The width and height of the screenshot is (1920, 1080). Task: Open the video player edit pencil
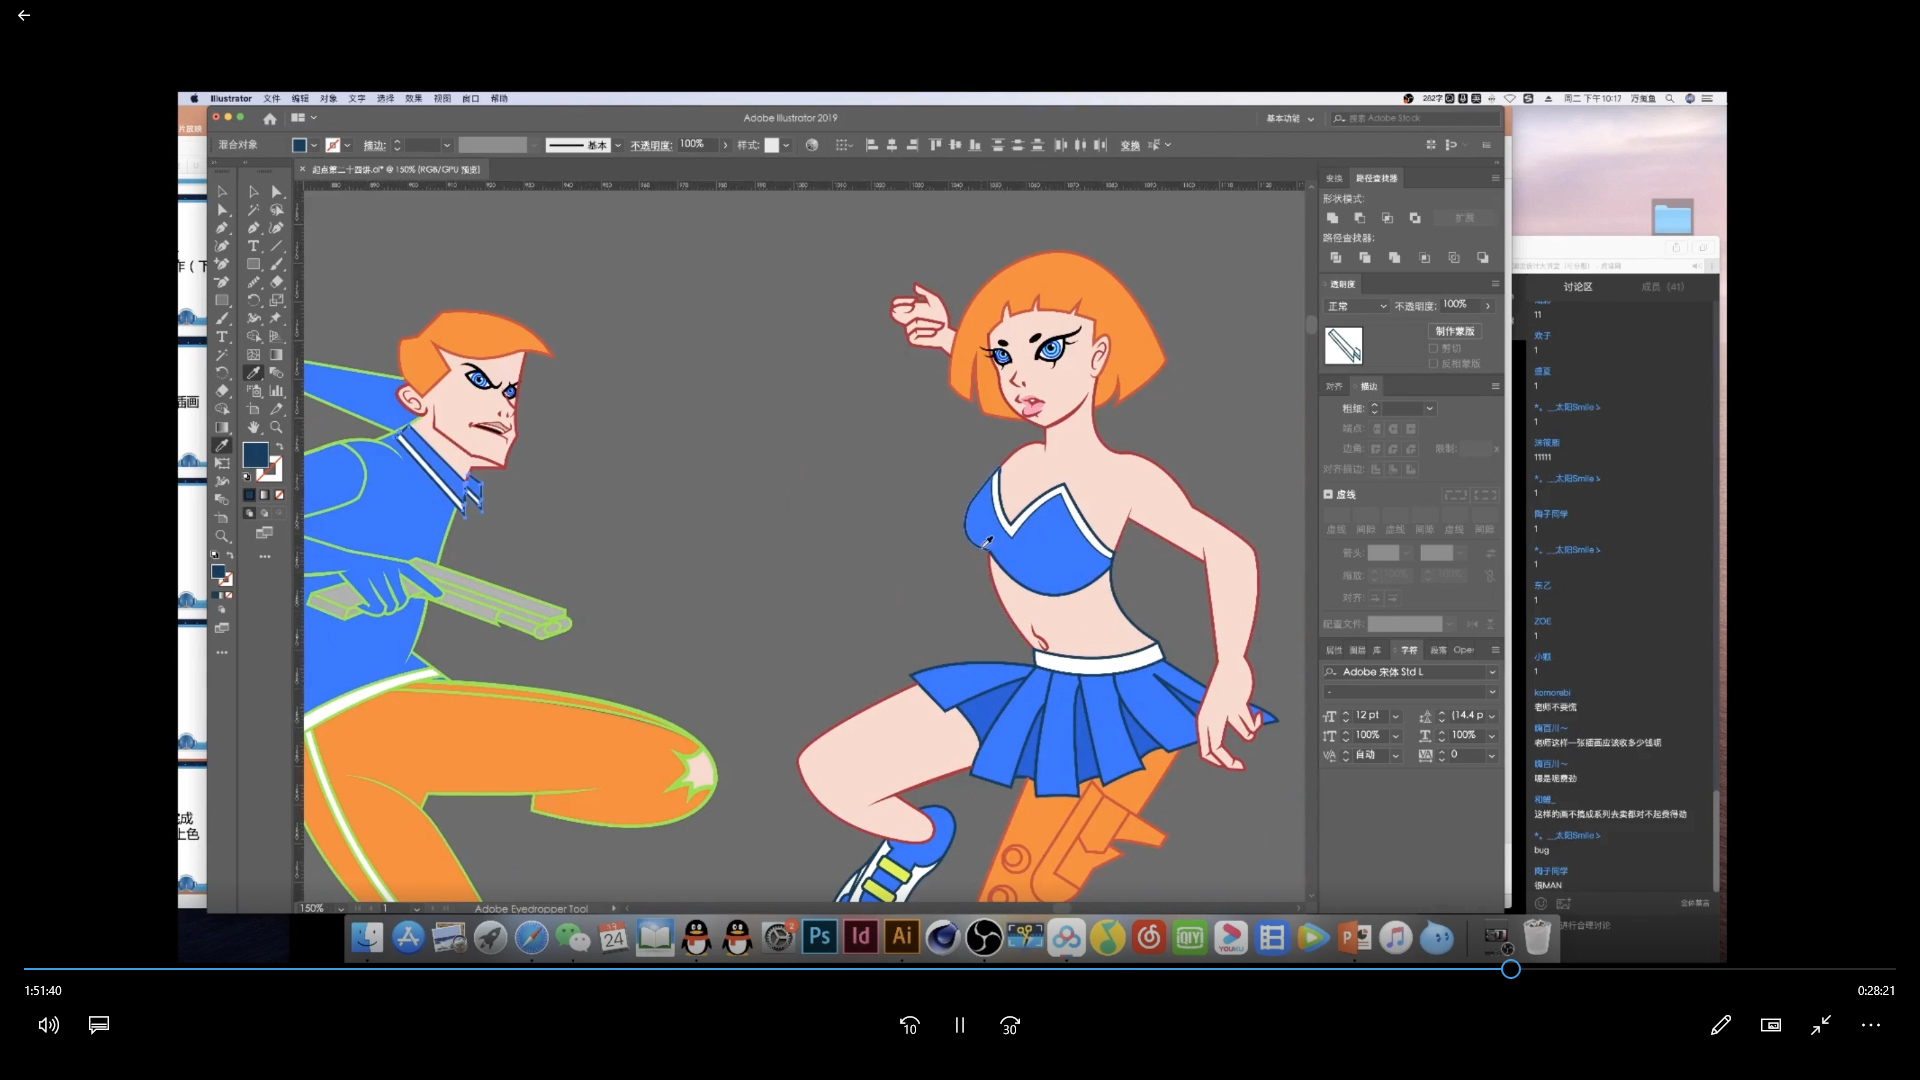coord(1720,1025)
